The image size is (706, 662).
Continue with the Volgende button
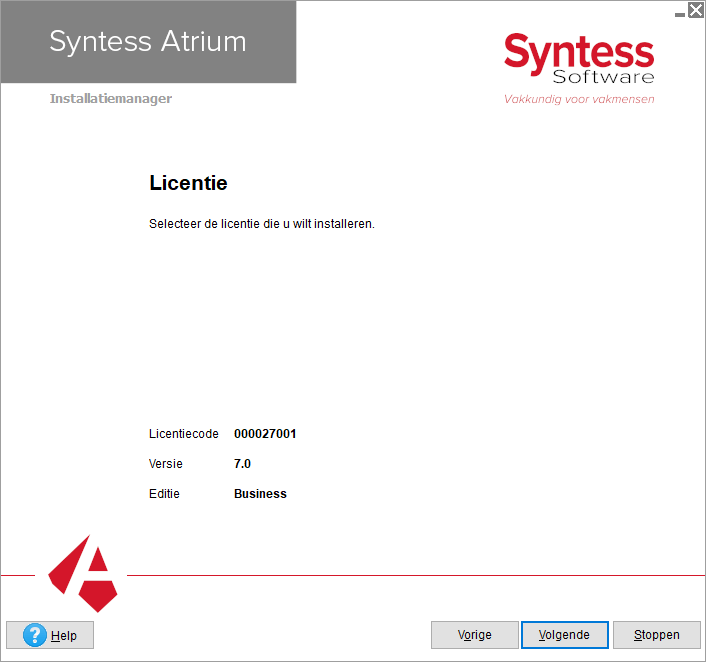(x=565, y=635)
